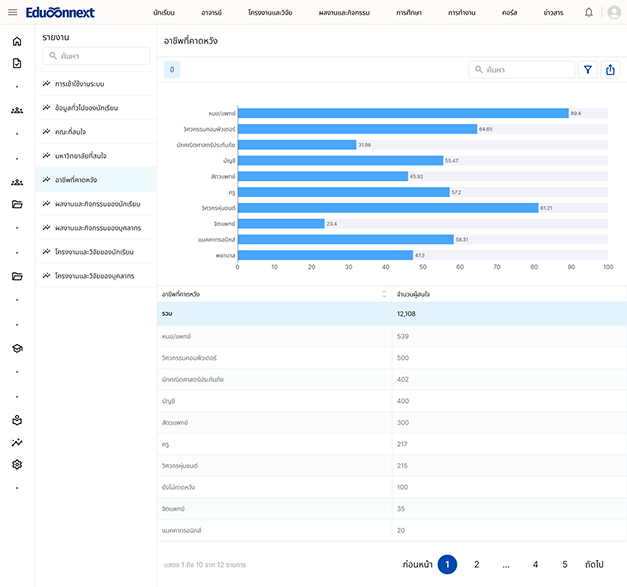Click the หมอ/แพทย์ bar in chart

point(402,113)
